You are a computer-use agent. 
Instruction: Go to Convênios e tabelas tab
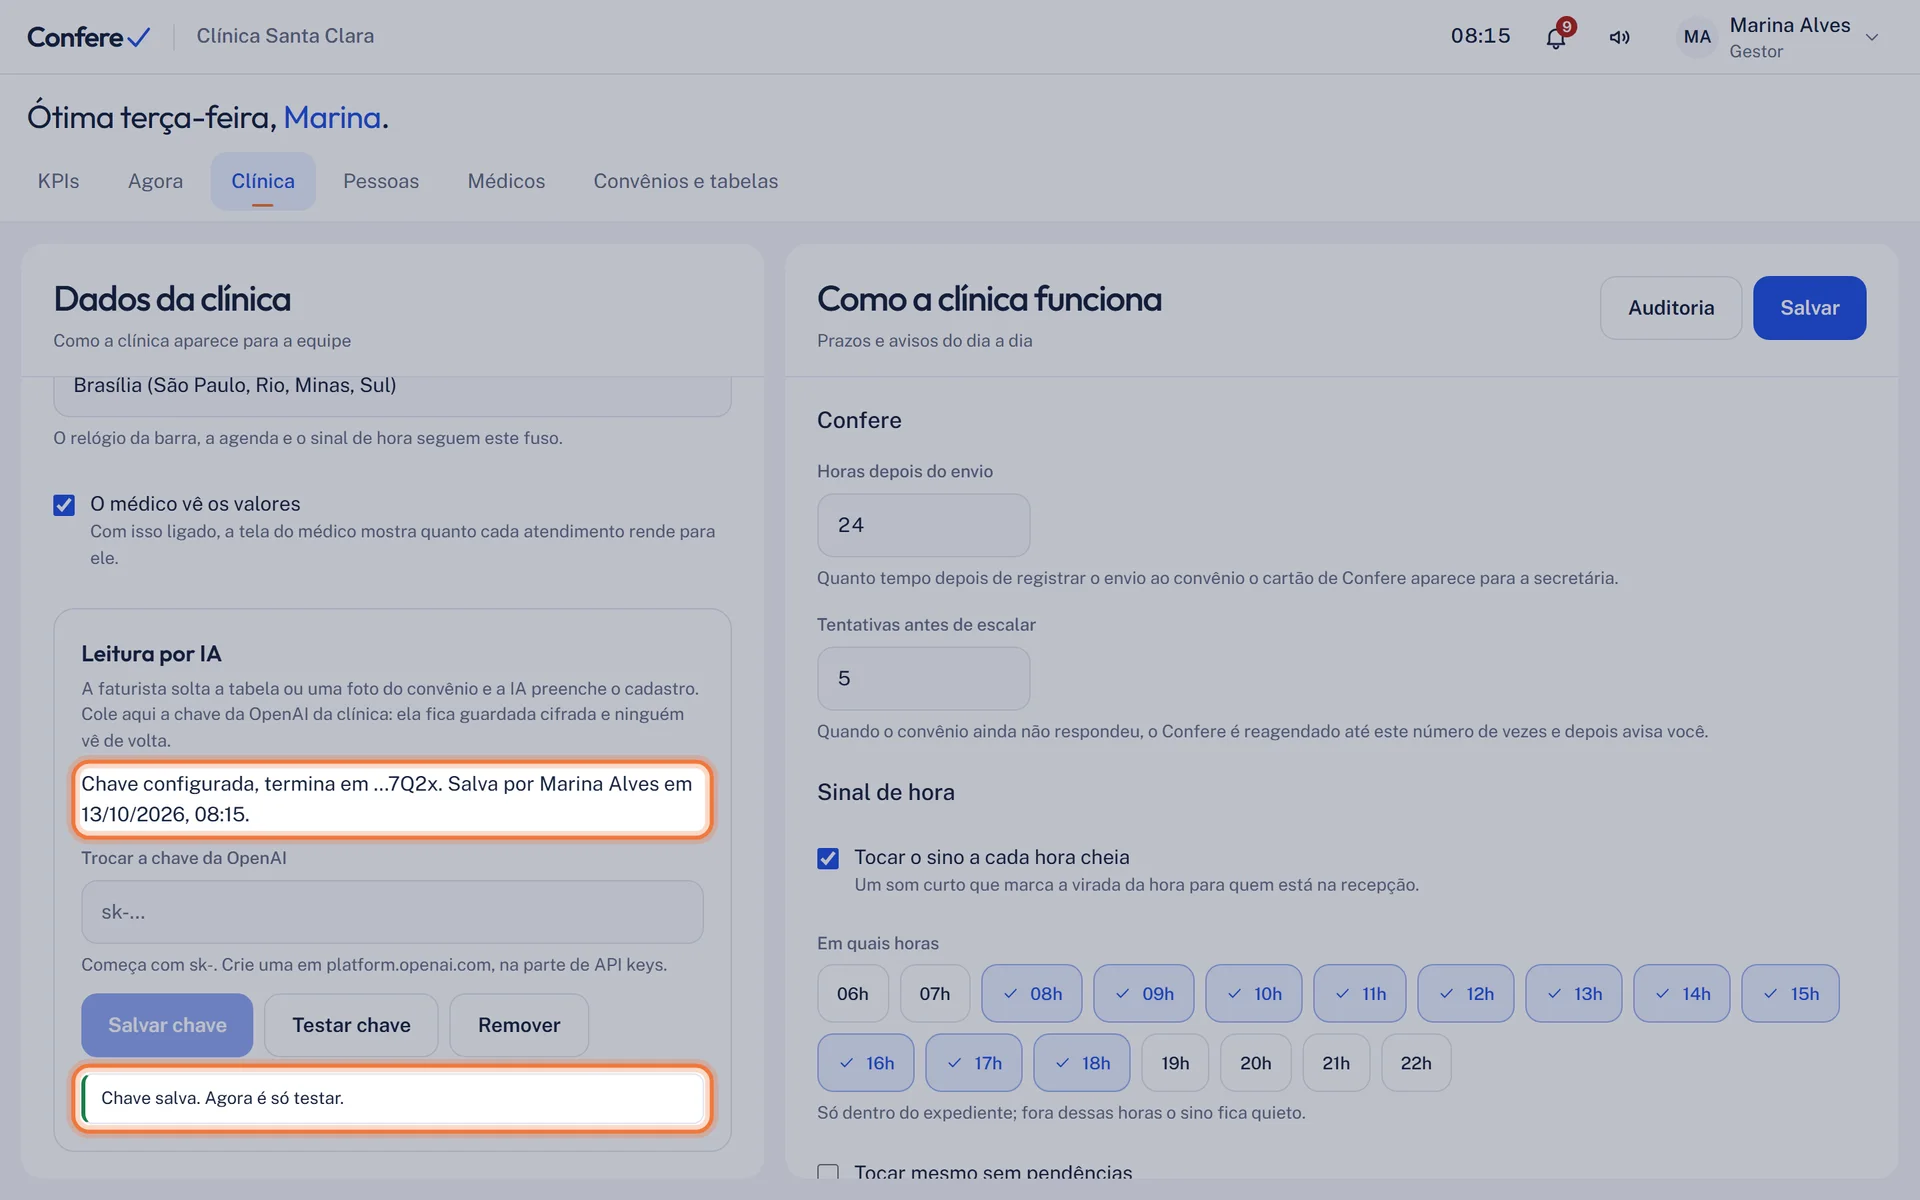[686, 181]
